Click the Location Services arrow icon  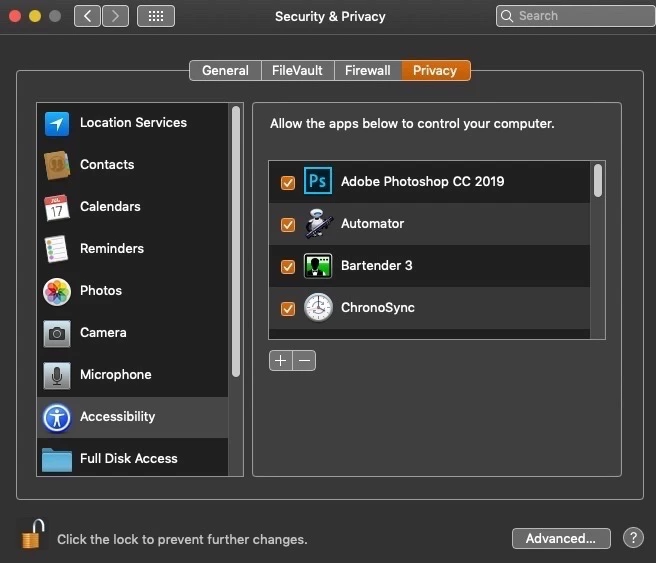coord(57,123)
